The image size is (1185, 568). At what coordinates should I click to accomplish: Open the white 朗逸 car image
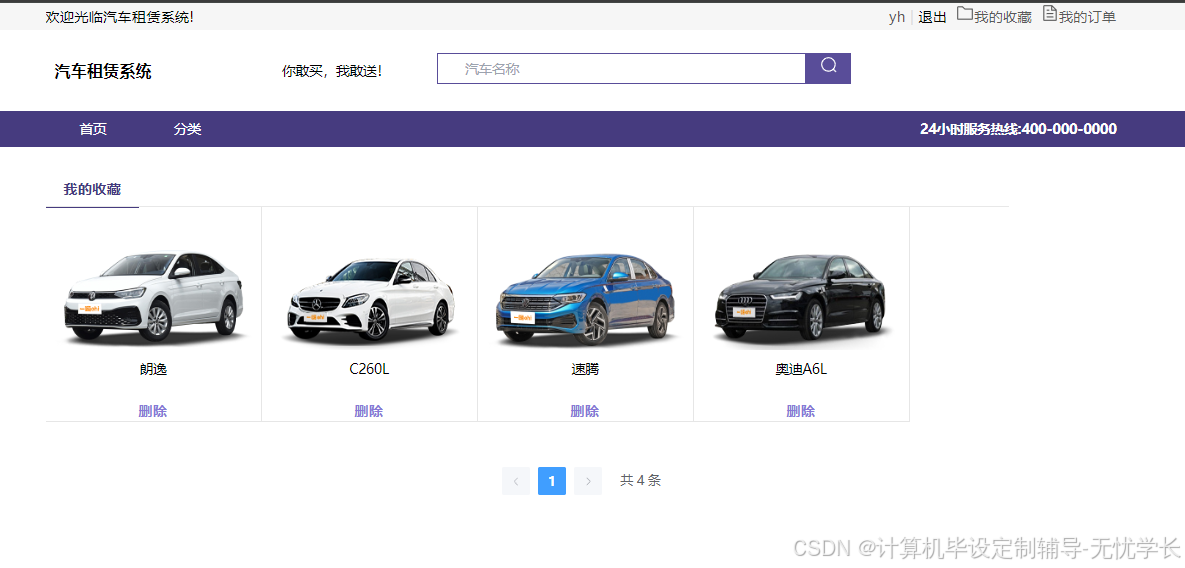(153, 298)
